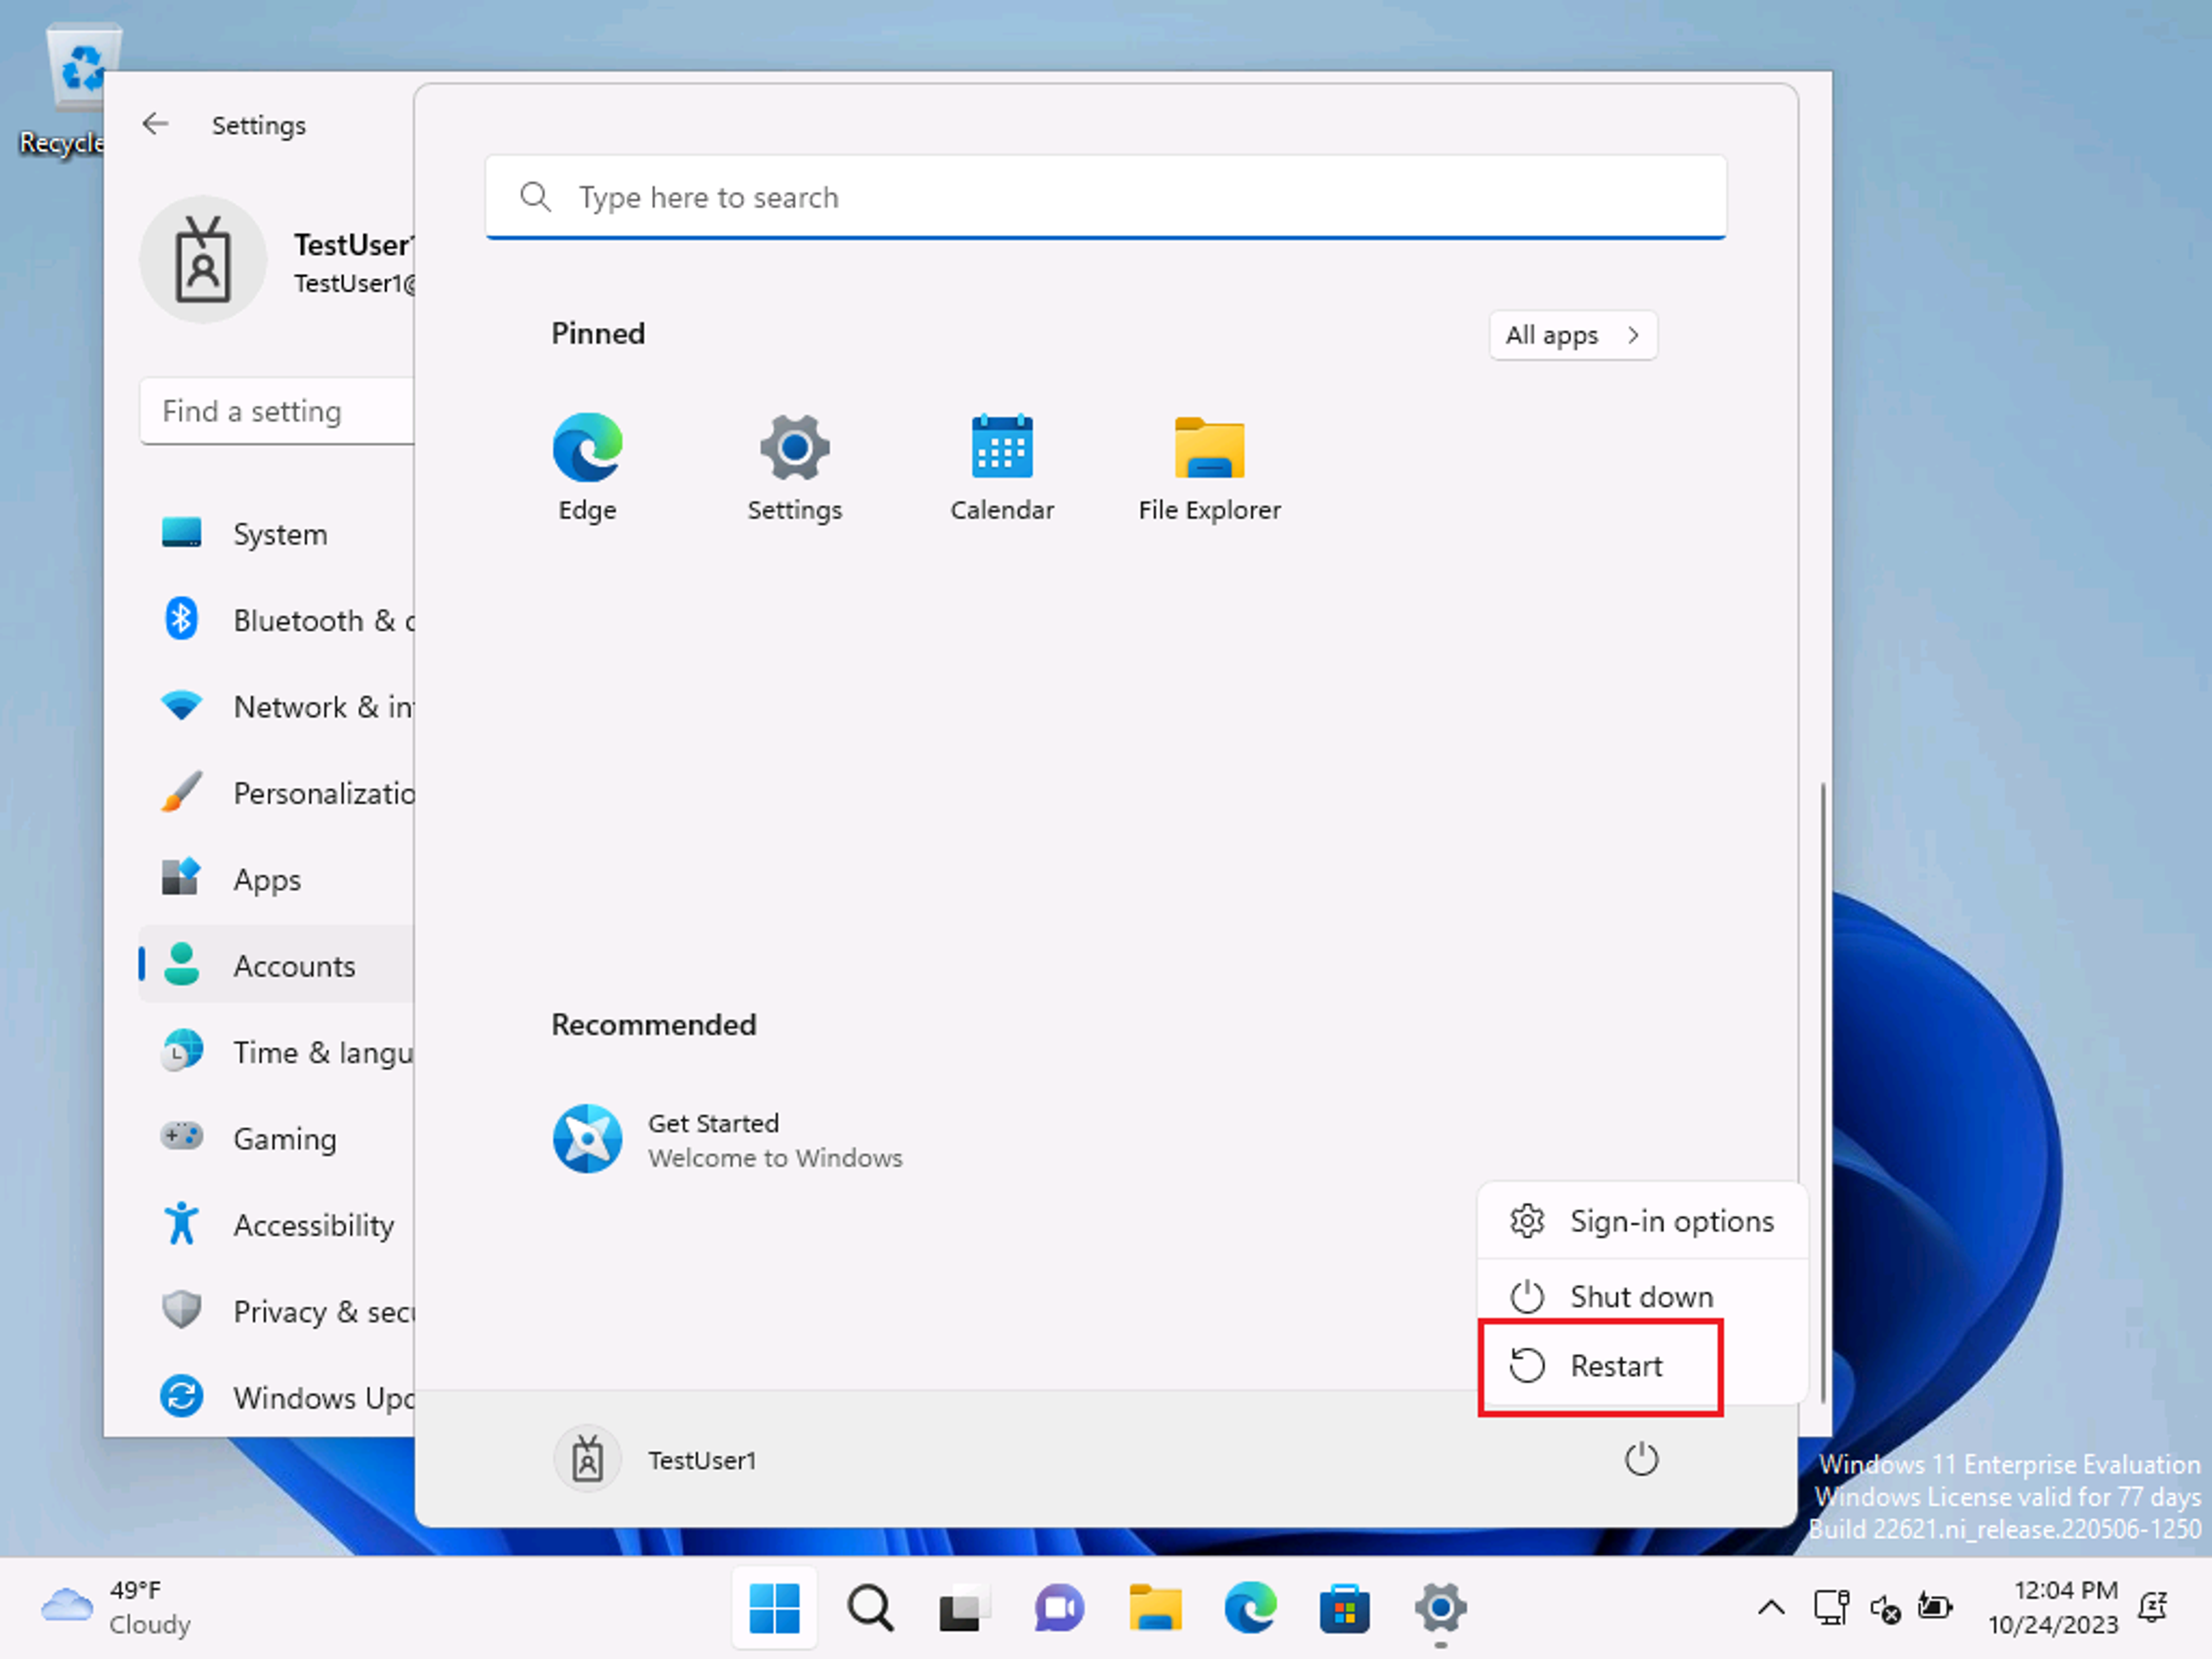Image resolution: width=2212 pixels, height=1659 pixels.
Task: Select Accounts in the Settings sidebar
Action: [277, 966]
